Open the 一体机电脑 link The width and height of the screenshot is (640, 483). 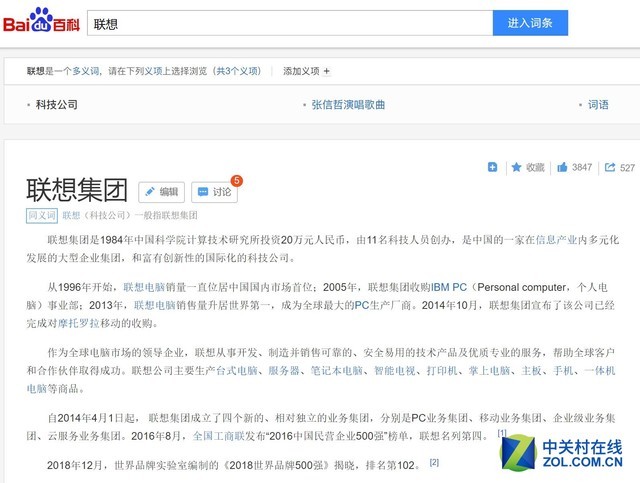[600, 370]
